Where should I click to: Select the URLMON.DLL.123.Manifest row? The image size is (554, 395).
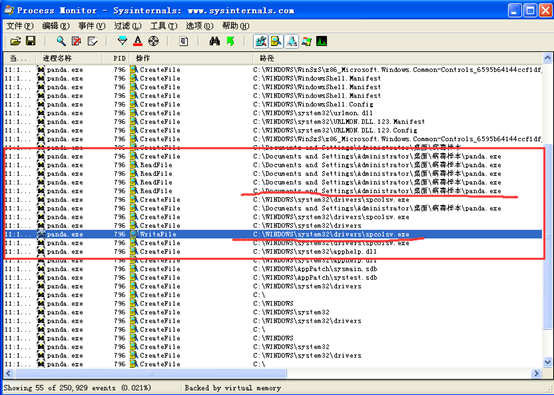[273, 122]
